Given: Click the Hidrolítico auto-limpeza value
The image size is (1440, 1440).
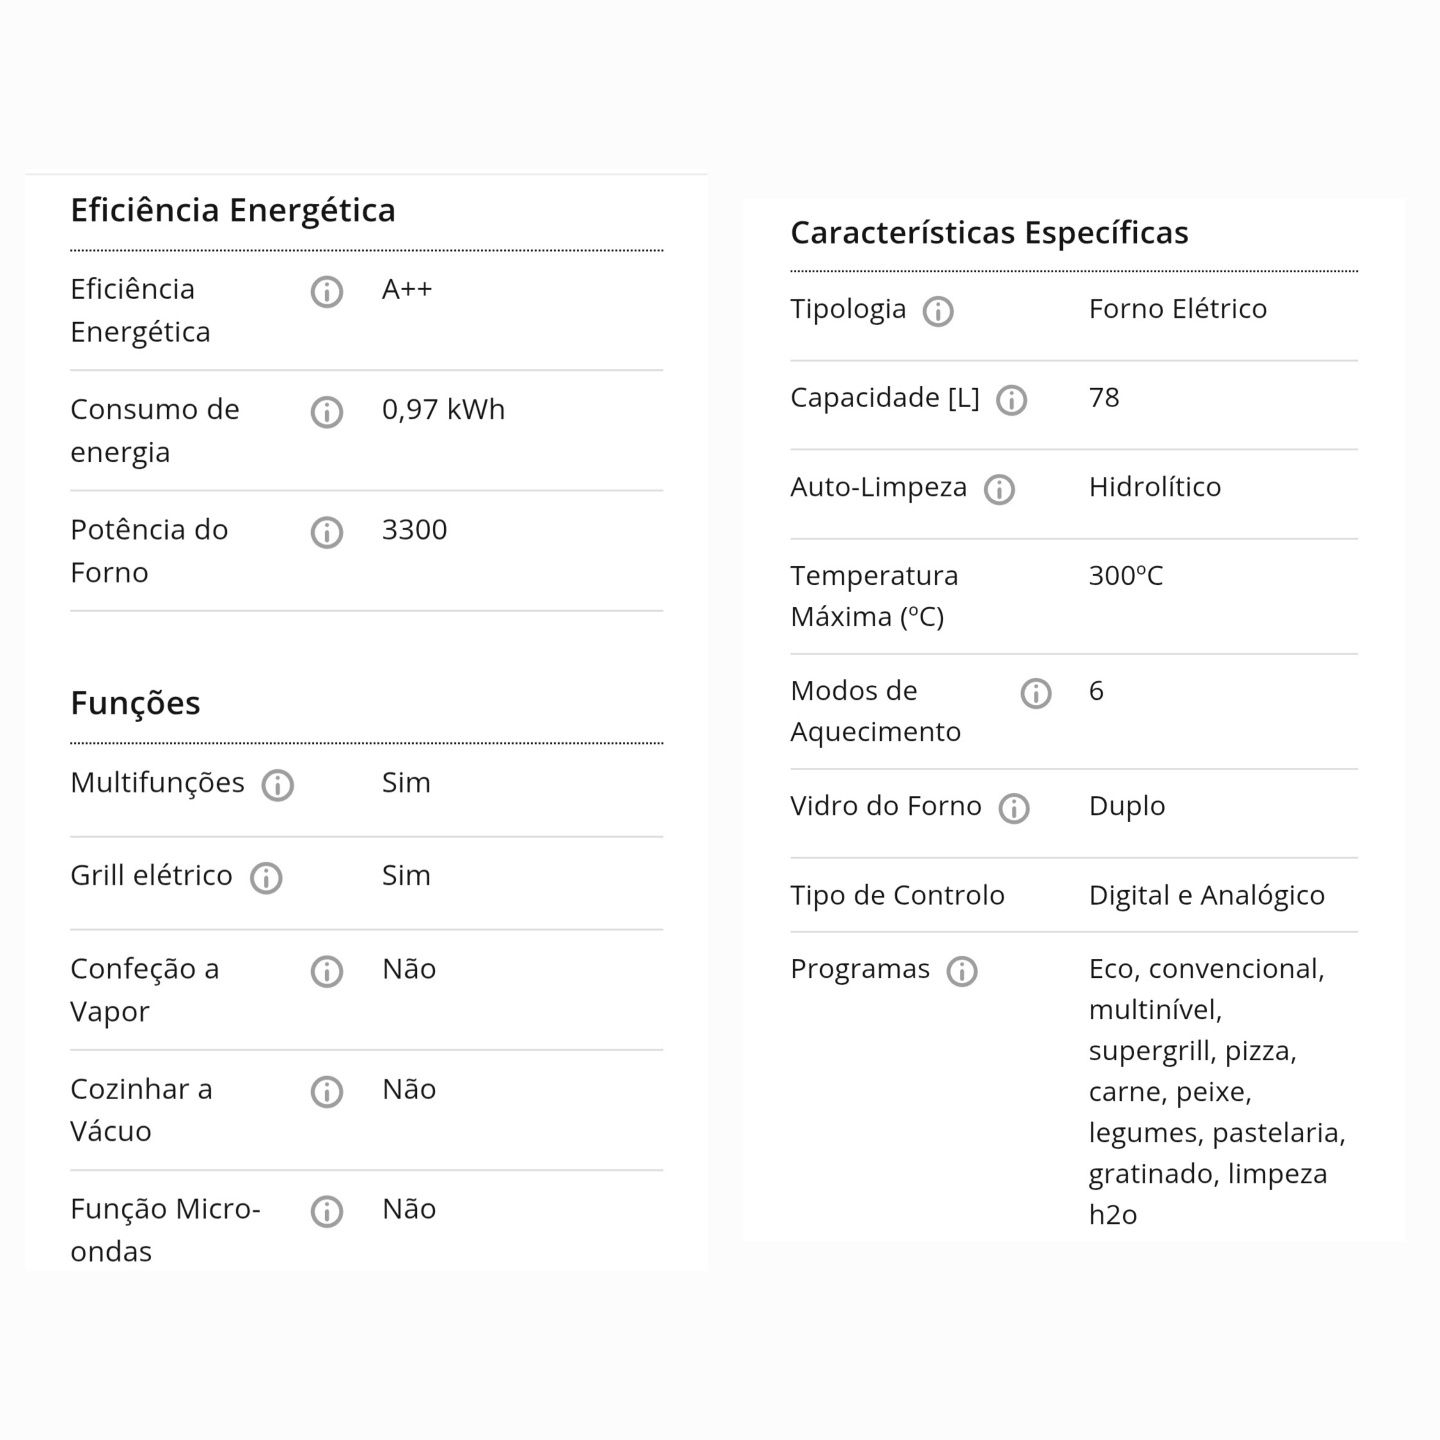Looking at the screenshot, I should pyautogui.click(x=1155, y=486).
